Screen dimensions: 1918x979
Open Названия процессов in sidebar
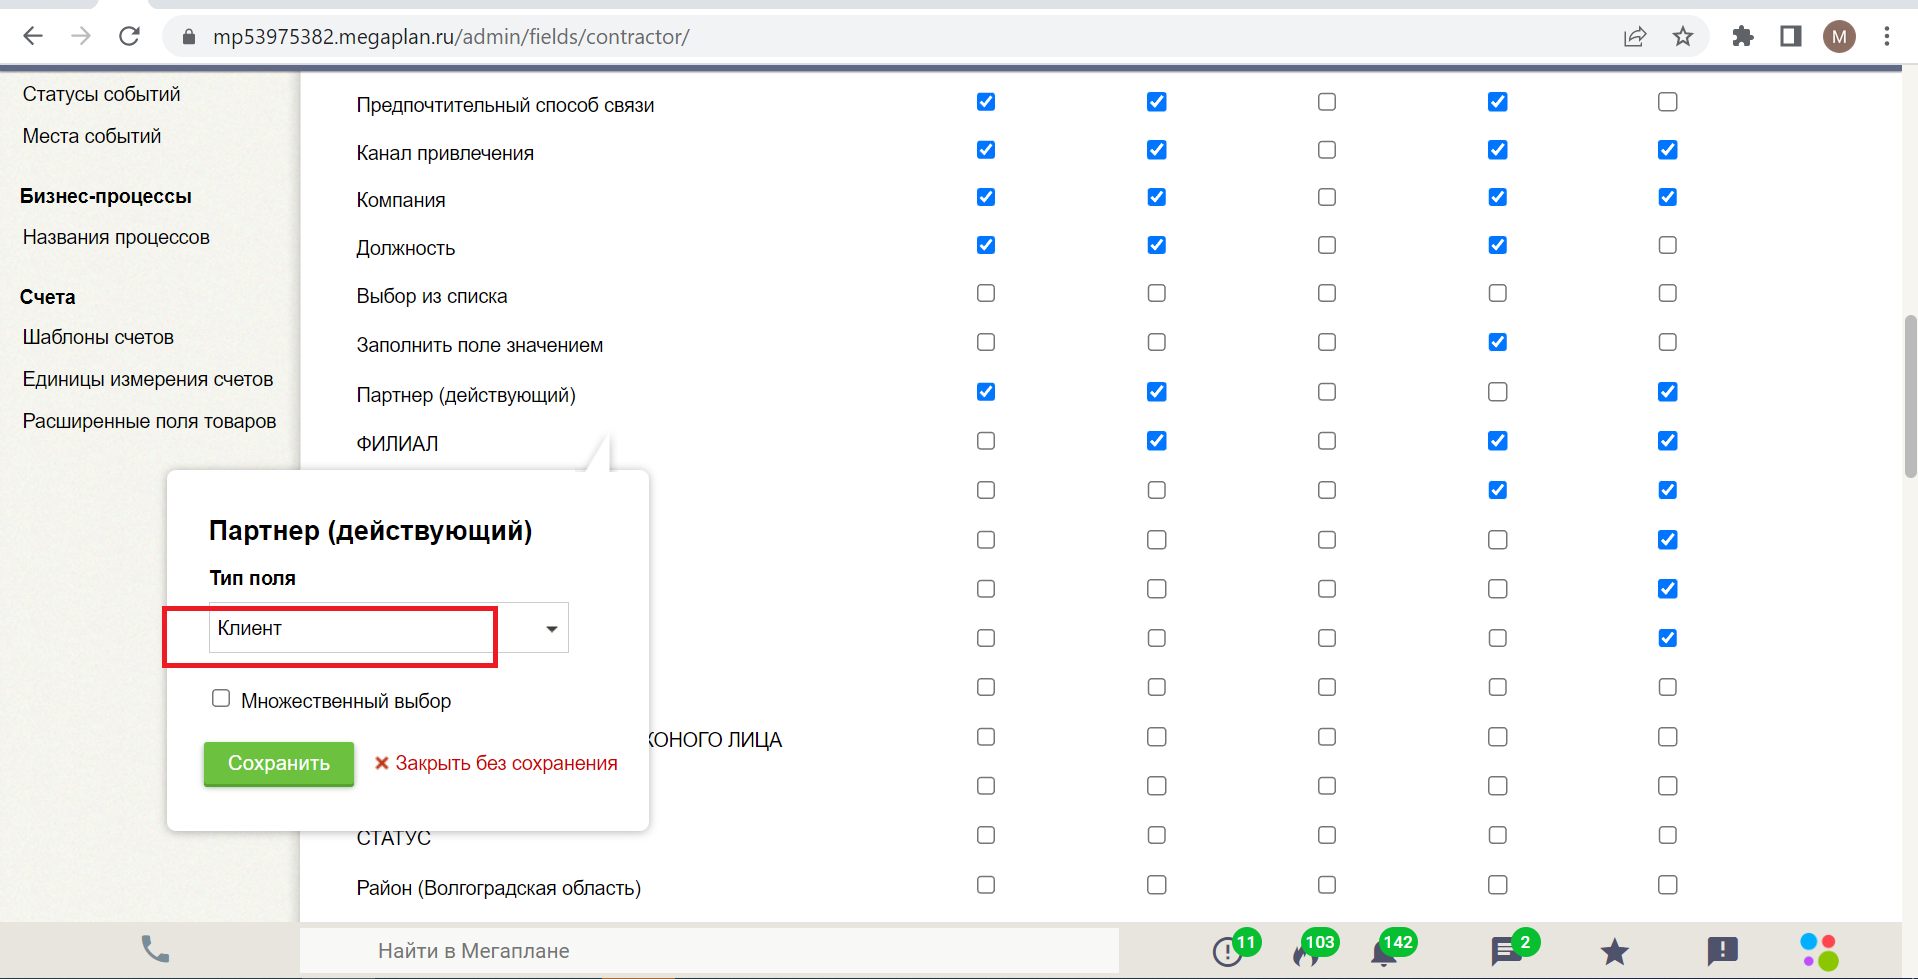point(116,237)
